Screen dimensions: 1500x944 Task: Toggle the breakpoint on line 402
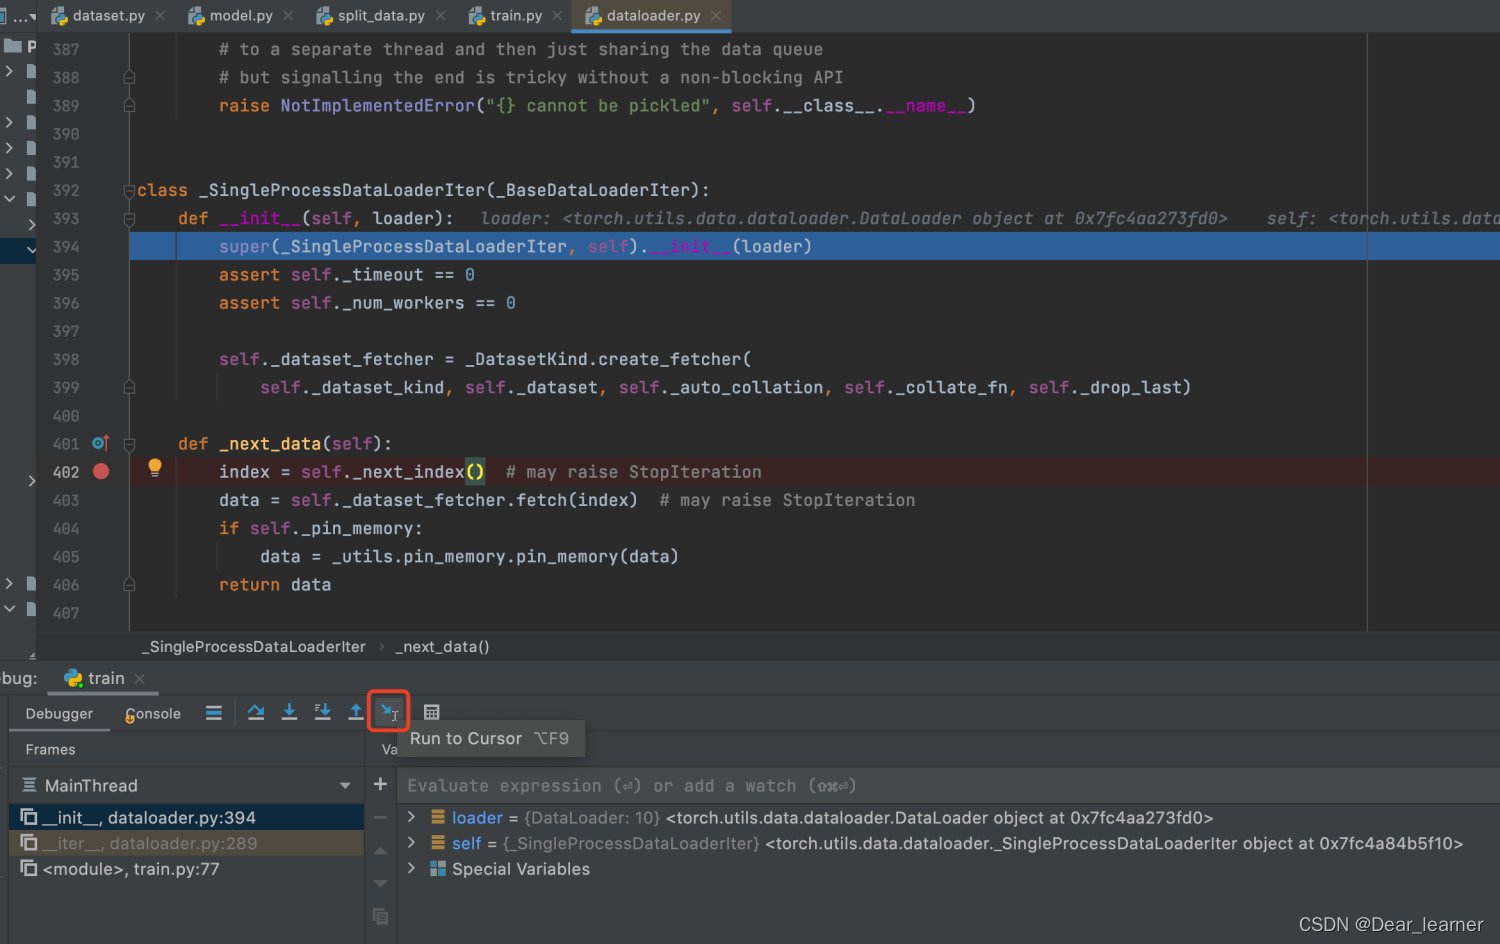click(101, 471)
